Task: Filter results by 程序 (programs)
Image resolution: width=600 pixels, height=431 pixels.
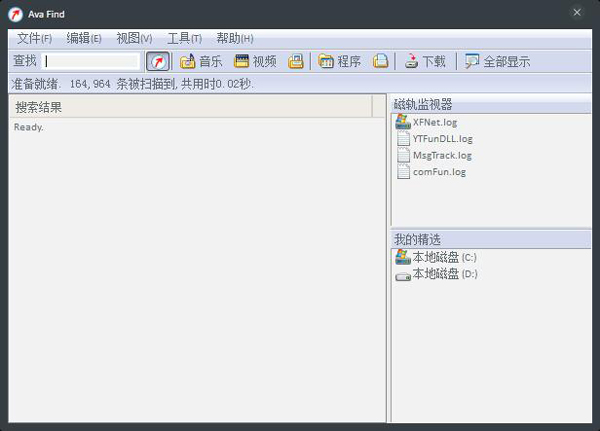Action: [x=339, y=61]
